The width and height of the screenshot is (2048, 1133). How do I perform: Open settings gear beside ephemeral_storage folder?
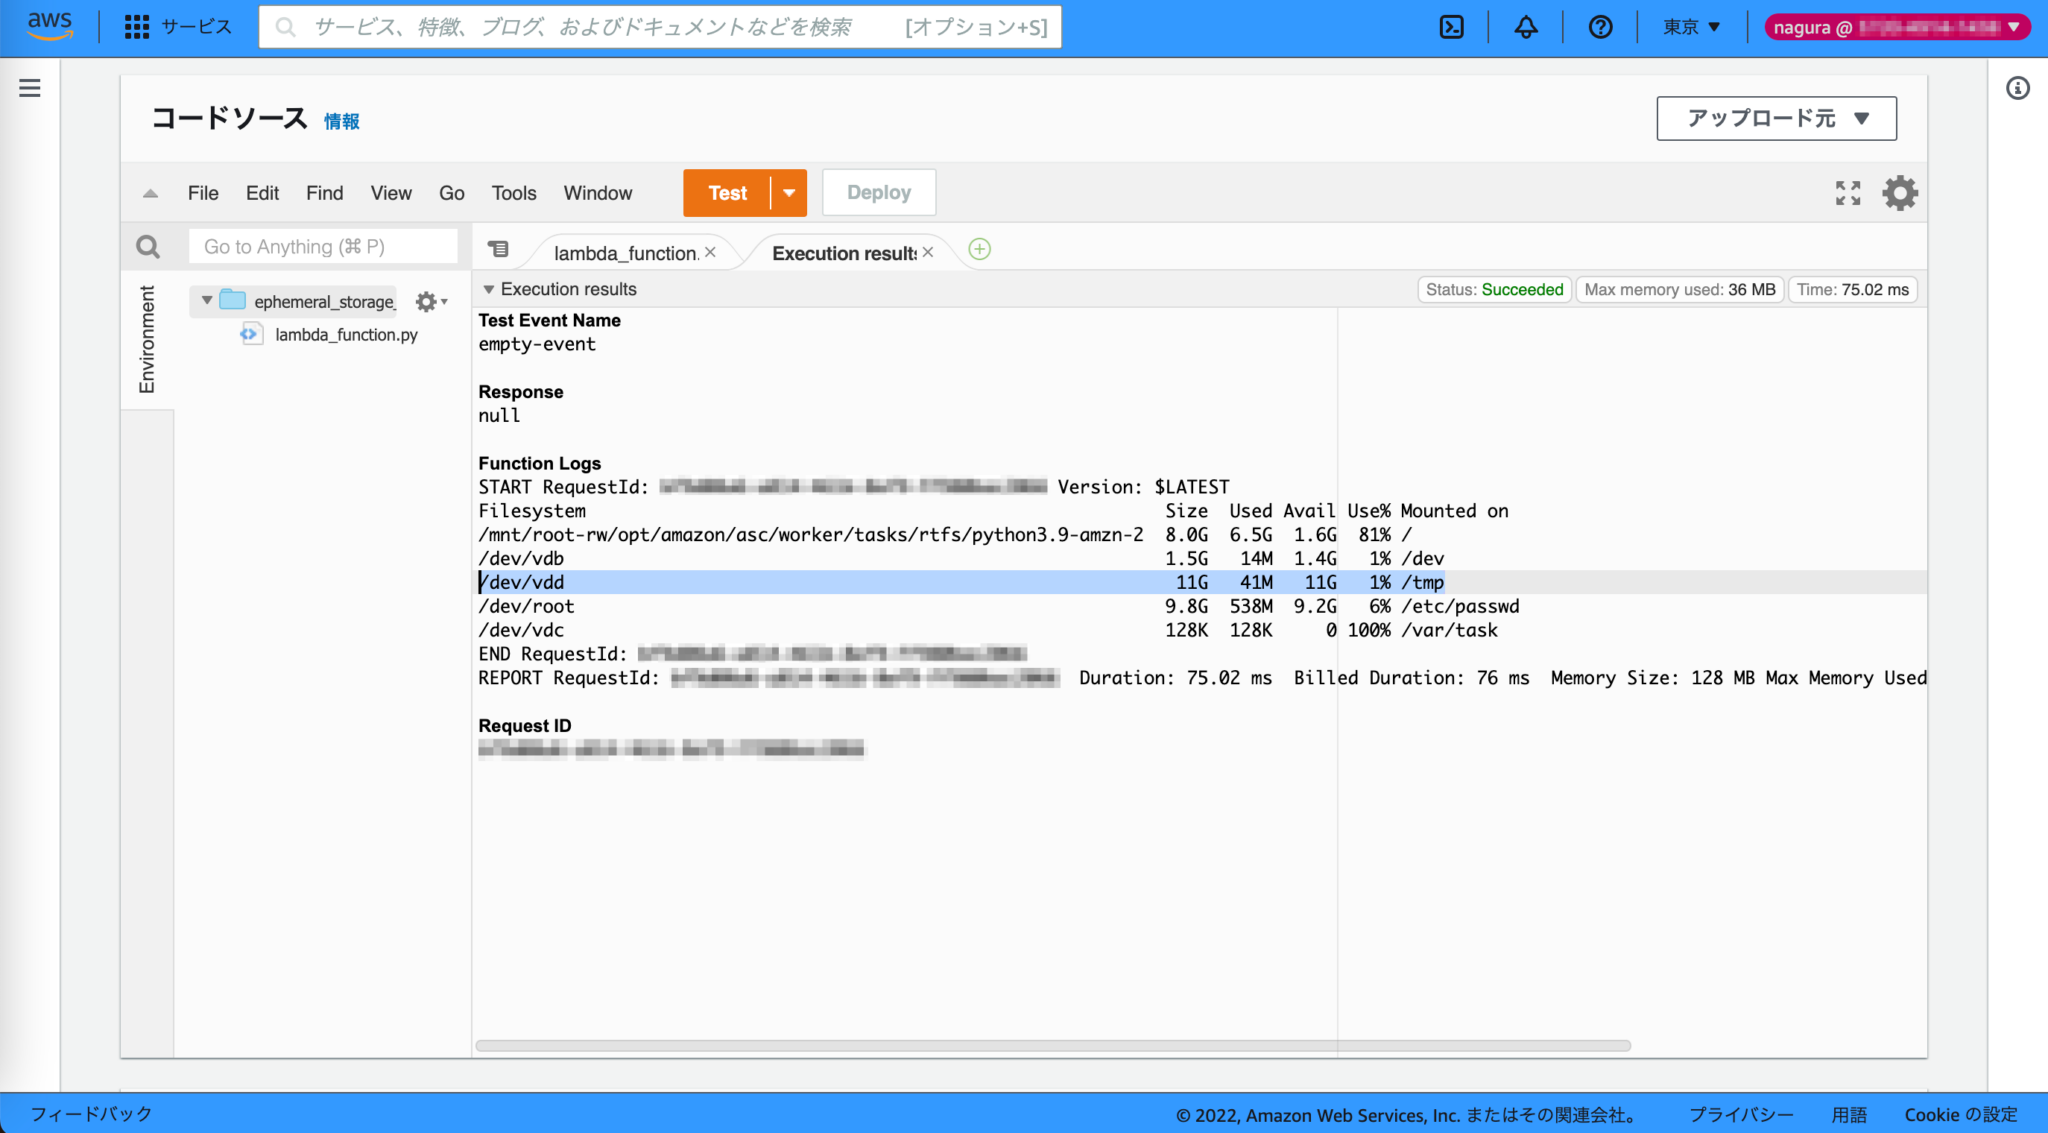426,301
